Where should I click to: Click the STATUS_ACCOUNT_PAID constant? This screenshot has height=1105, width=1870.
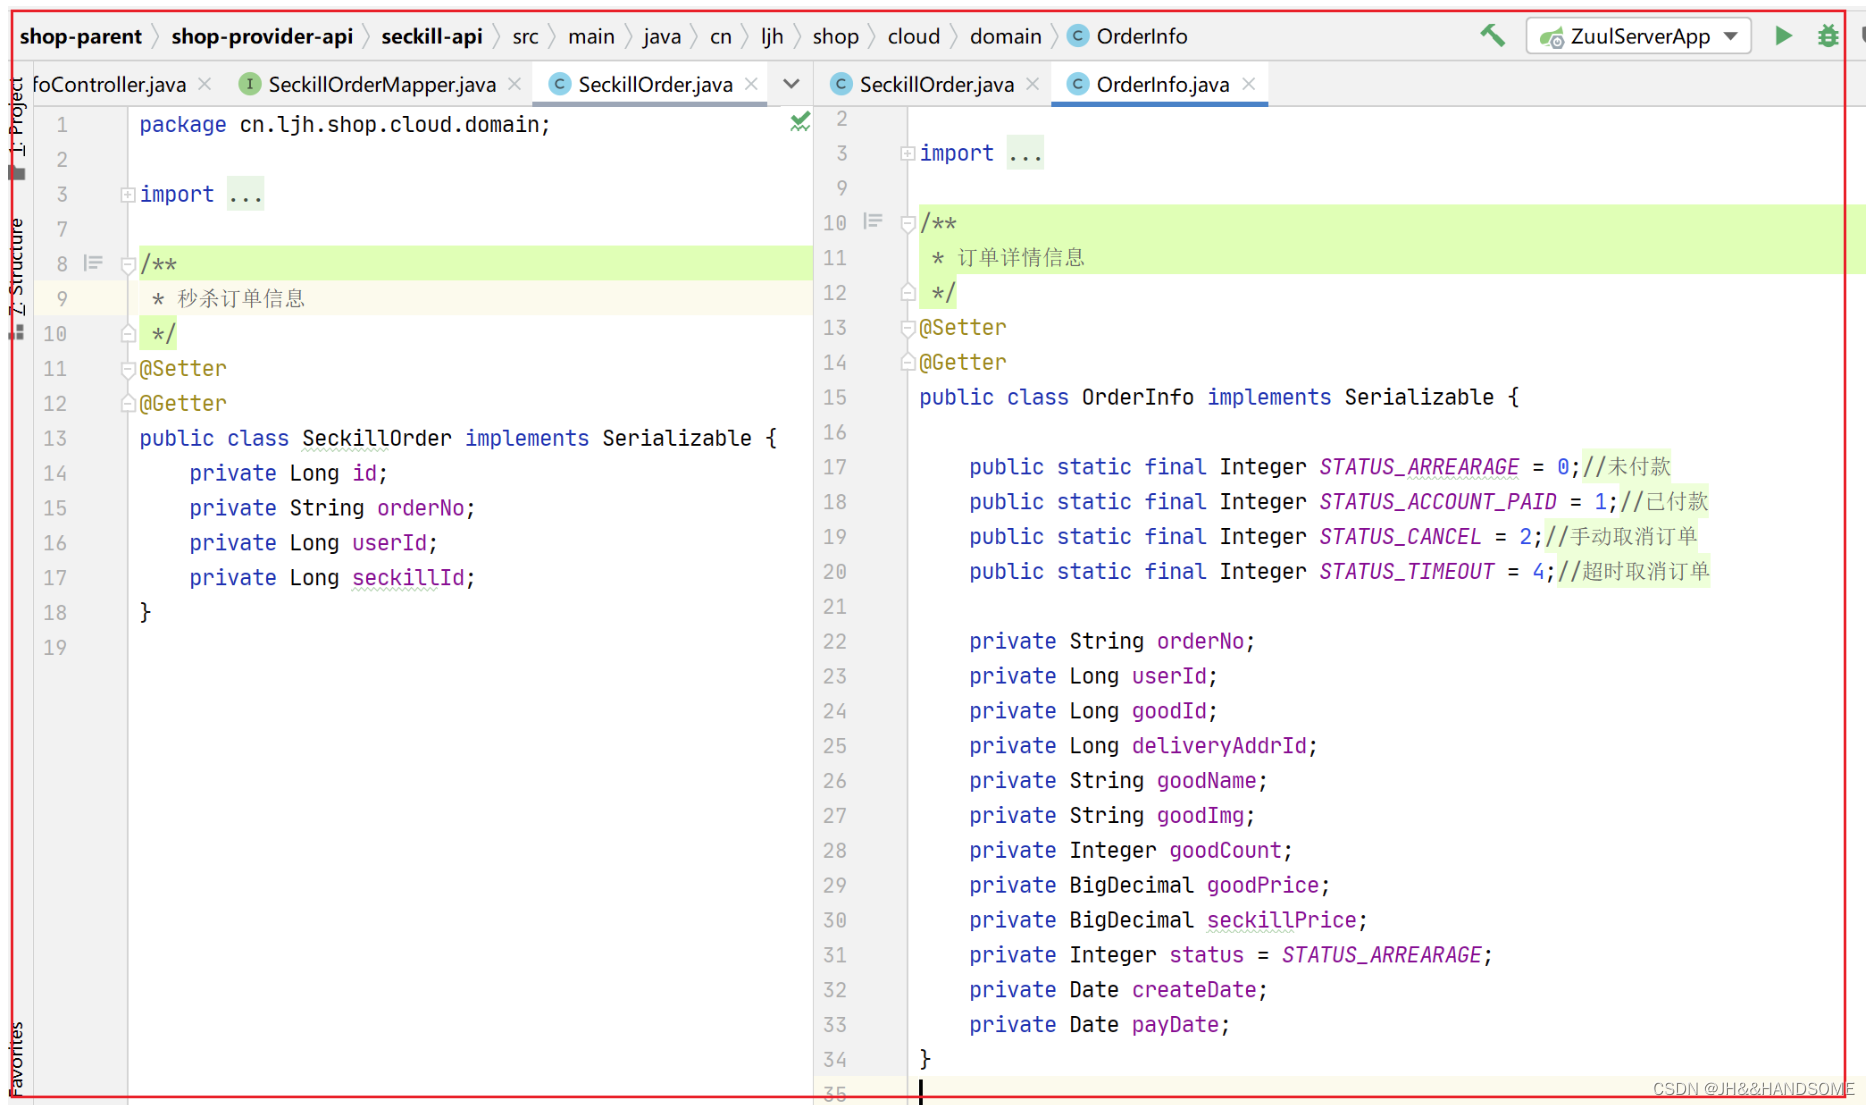[x=1438, y=502]
